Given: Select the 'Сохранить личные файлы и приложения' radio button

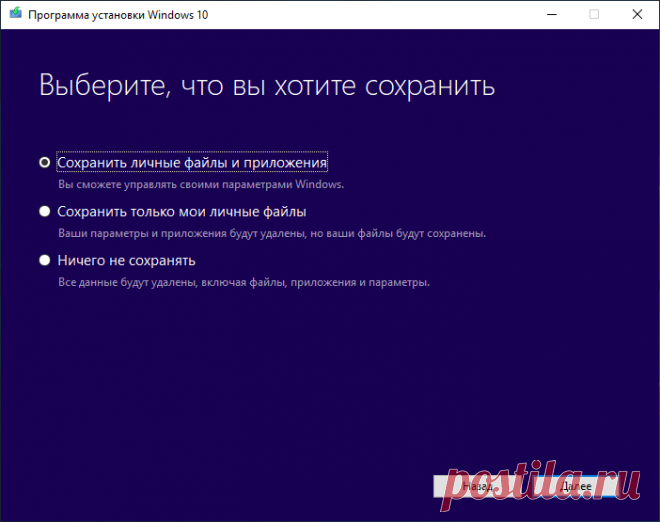Looking at the screenshot, I should pos(45,162).
